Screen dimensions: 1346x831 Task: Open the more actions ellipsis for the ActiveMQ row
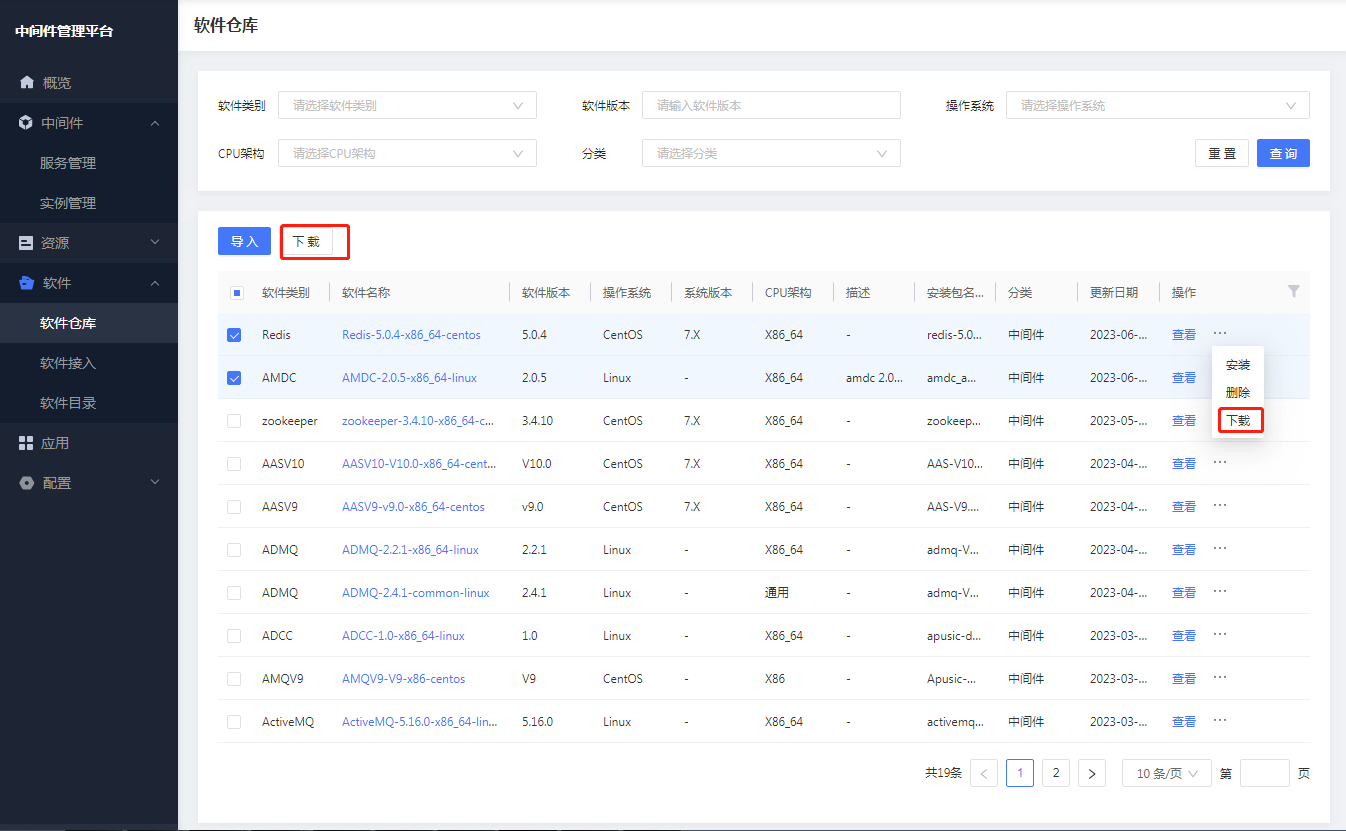1220,720
